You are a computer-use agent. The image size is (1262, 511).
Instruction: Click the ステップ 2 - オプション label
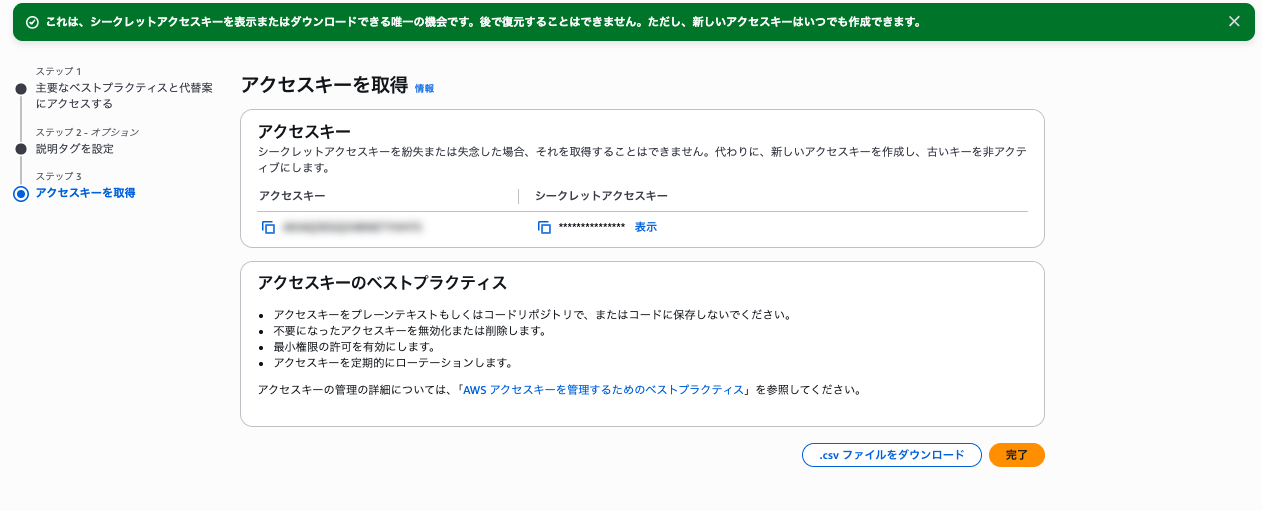(87, 132)
